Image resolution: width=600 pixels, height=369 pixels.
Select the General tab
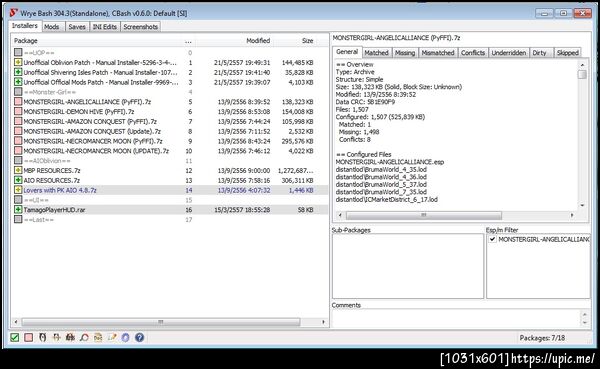[x=347, y=52]
